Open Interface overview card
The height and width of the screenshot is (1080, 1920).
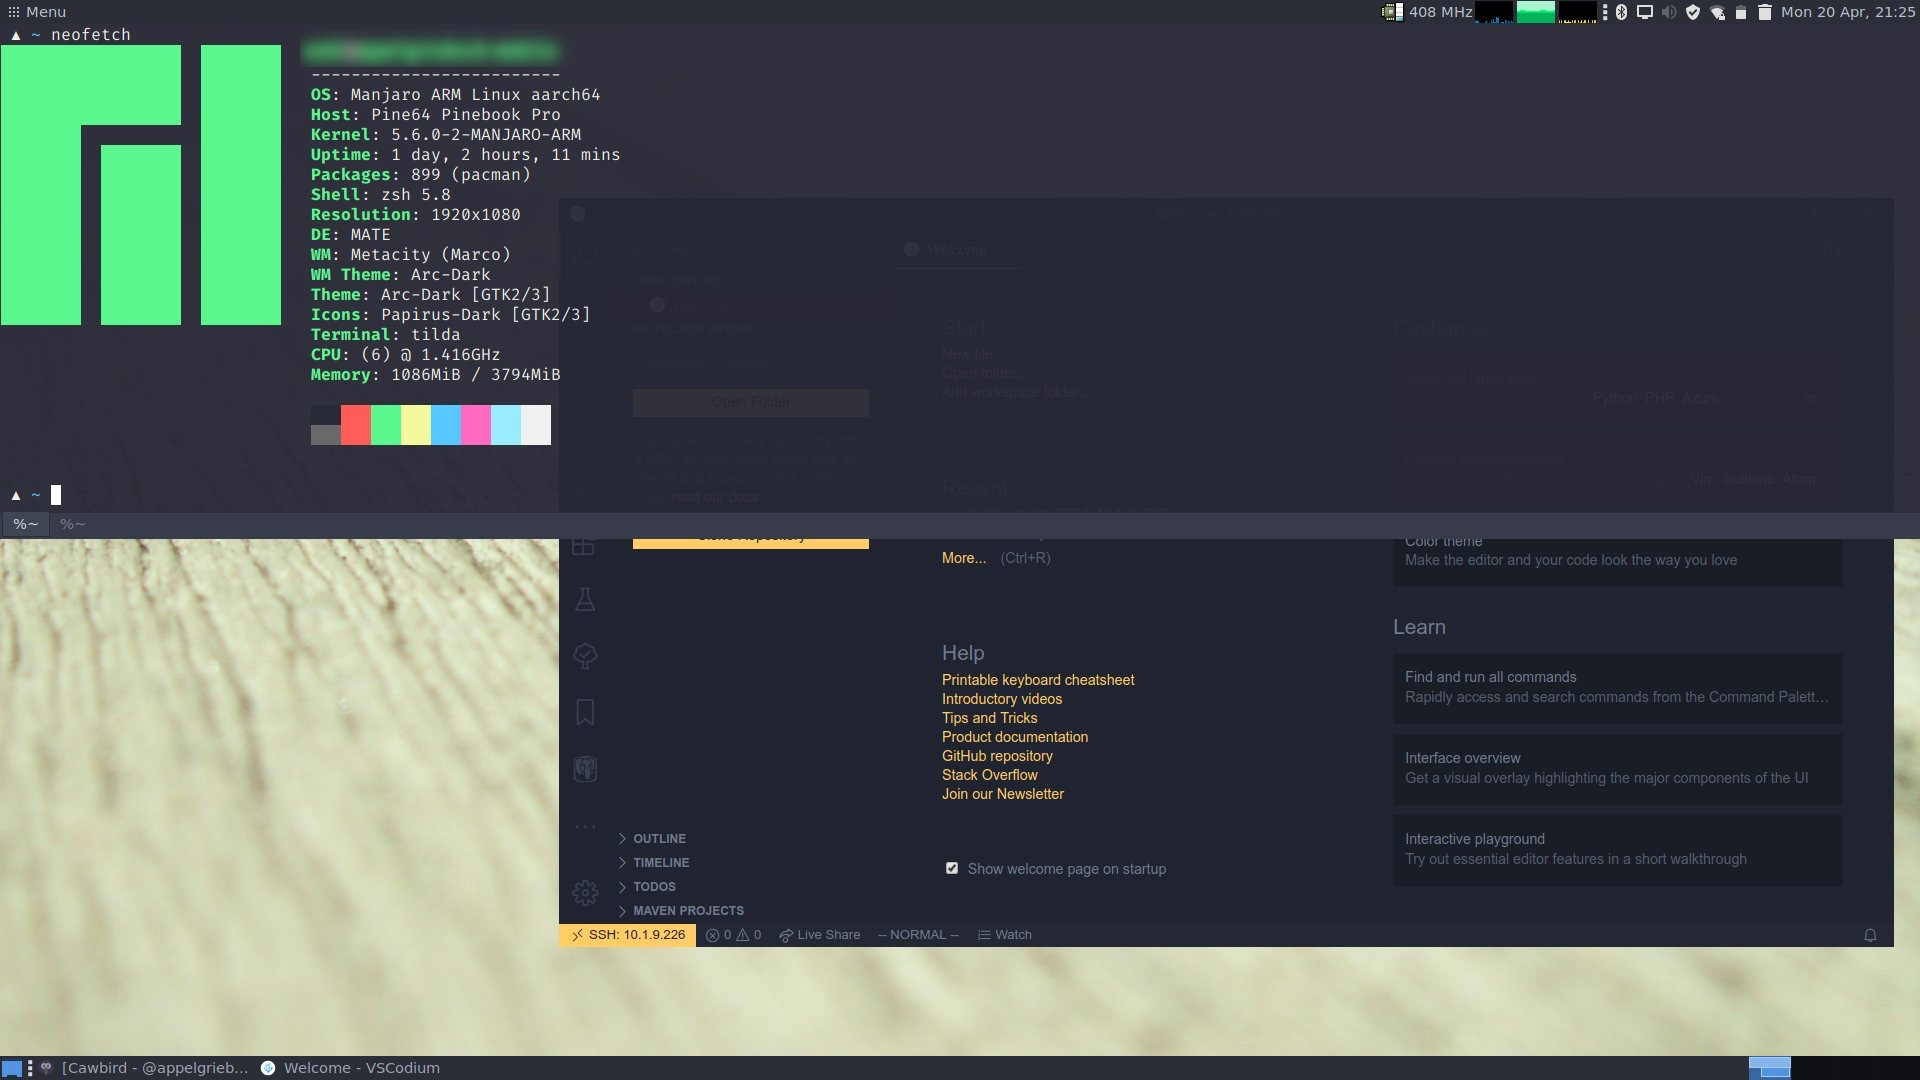pos(1618,769)
